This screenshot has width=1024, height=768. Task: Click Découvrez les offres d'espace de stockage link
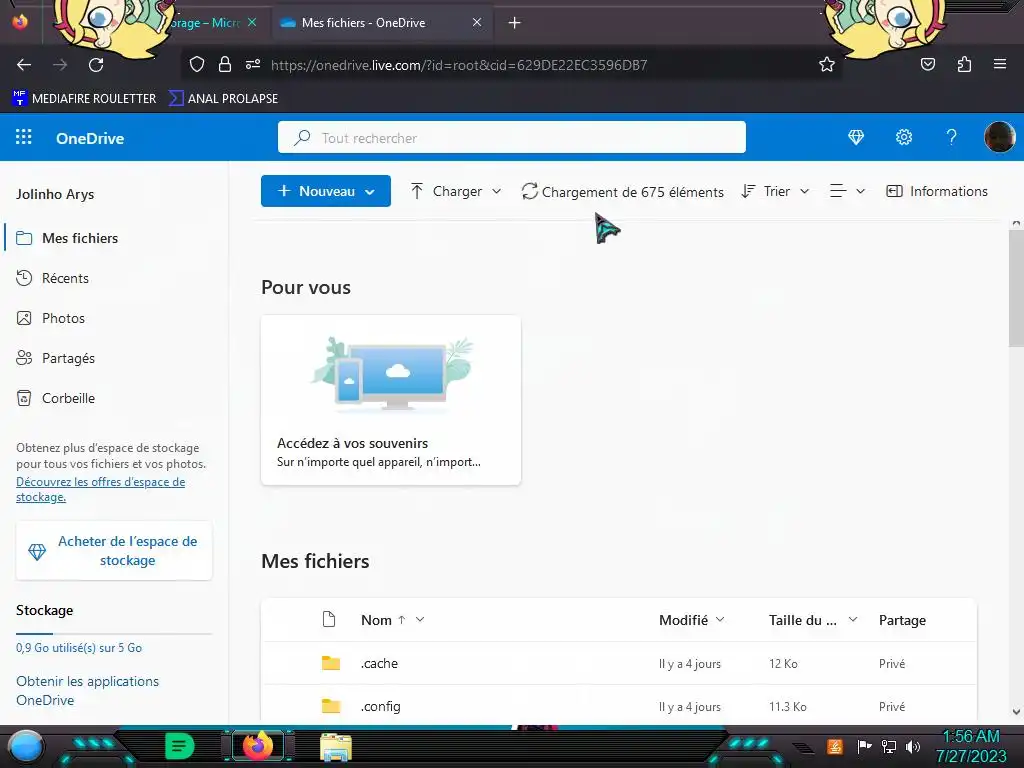(101, 489)
